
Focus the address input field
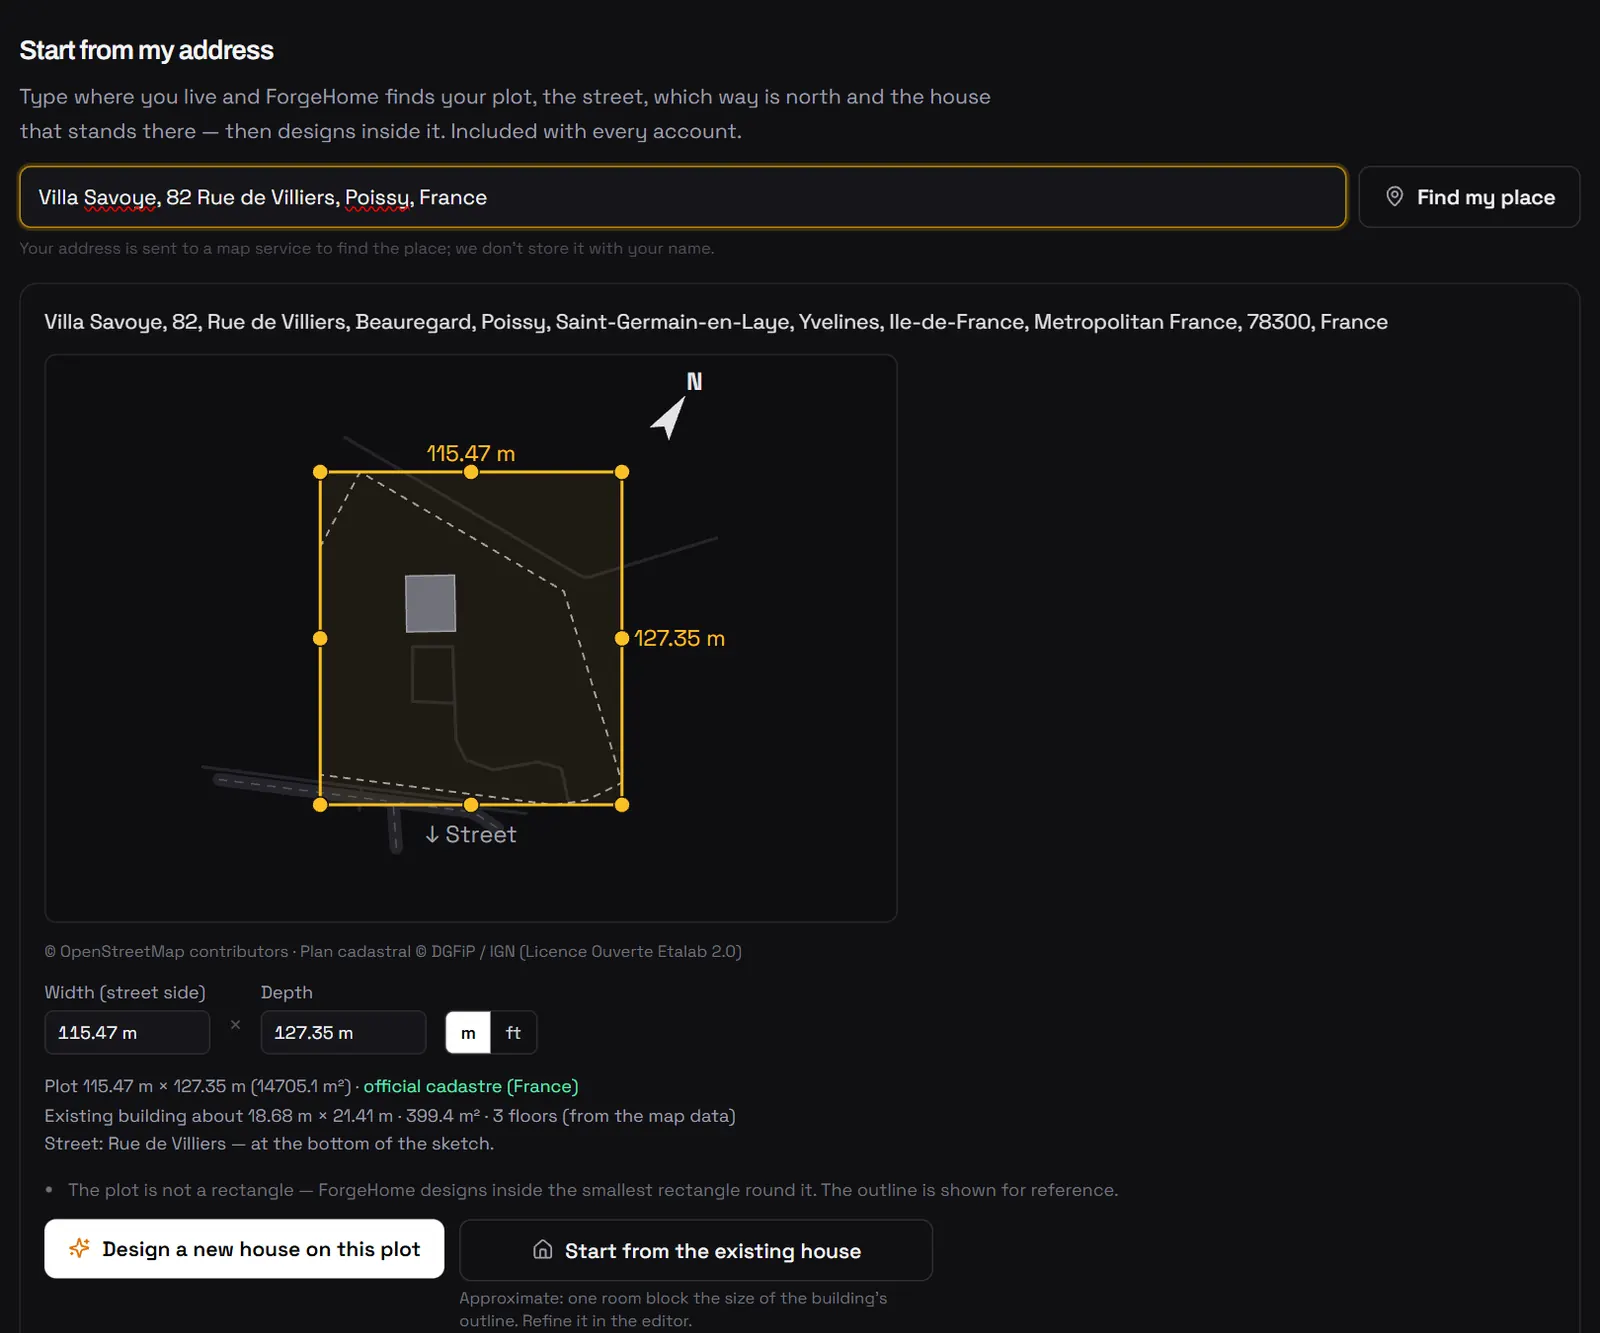pyautogui.click(x=683, y=197)
